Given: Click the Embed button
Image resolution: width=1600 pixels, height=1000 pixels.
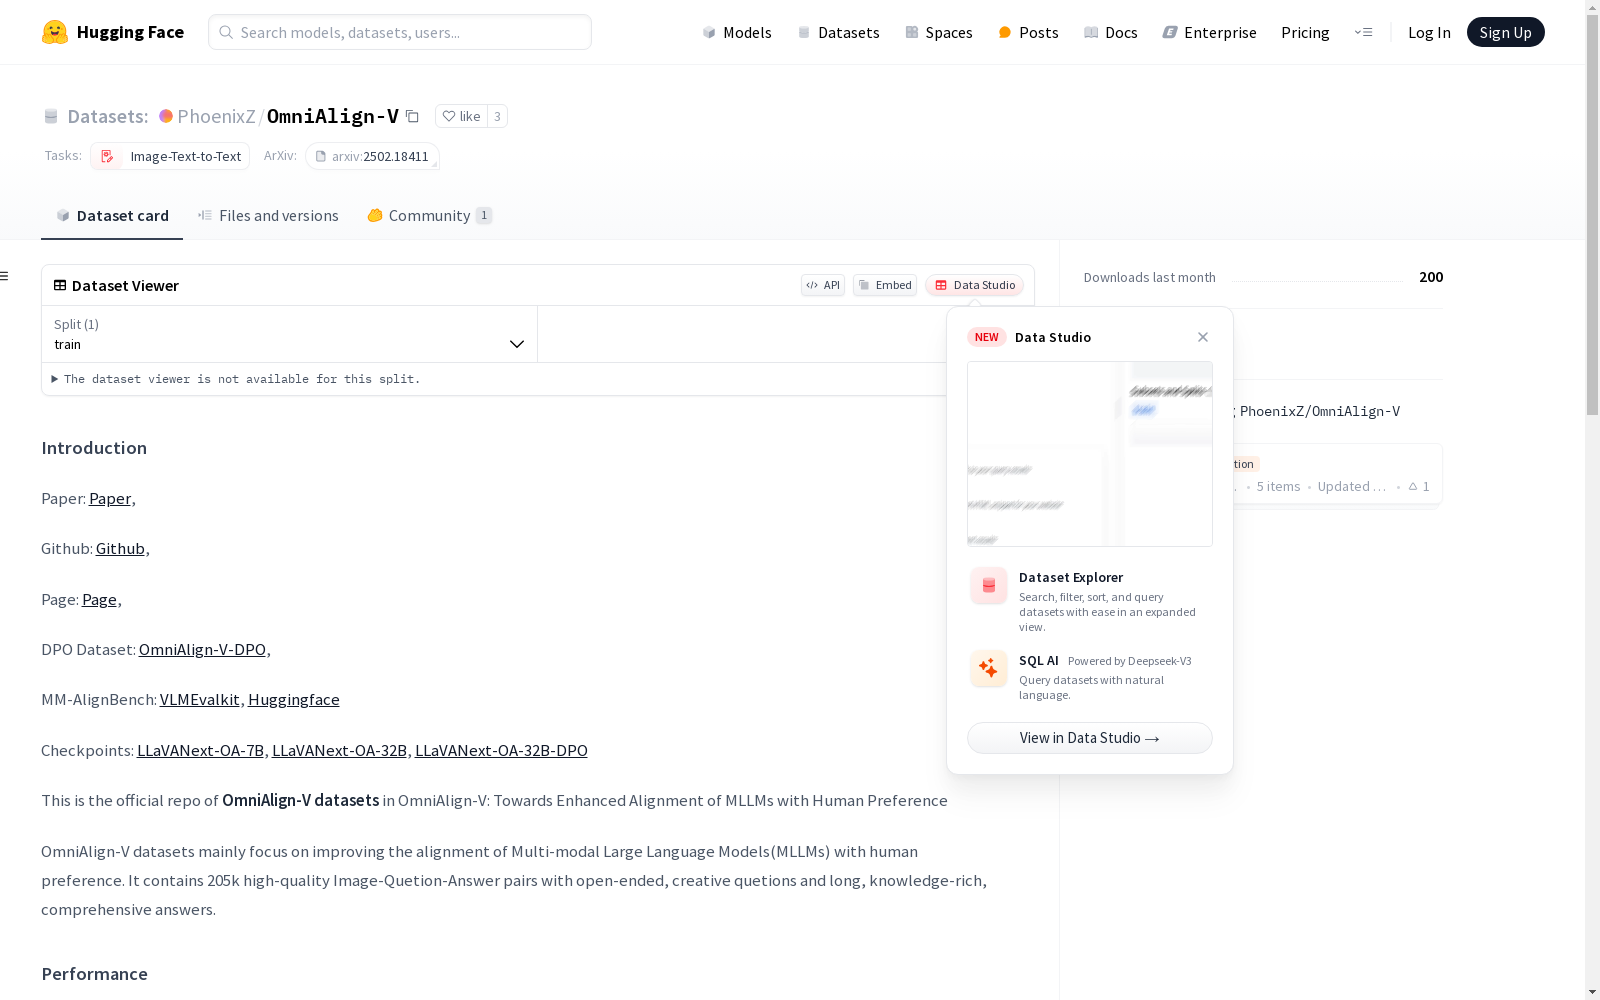Looking at the screenshot, I should pyautogui.click(x=885, y=285).
